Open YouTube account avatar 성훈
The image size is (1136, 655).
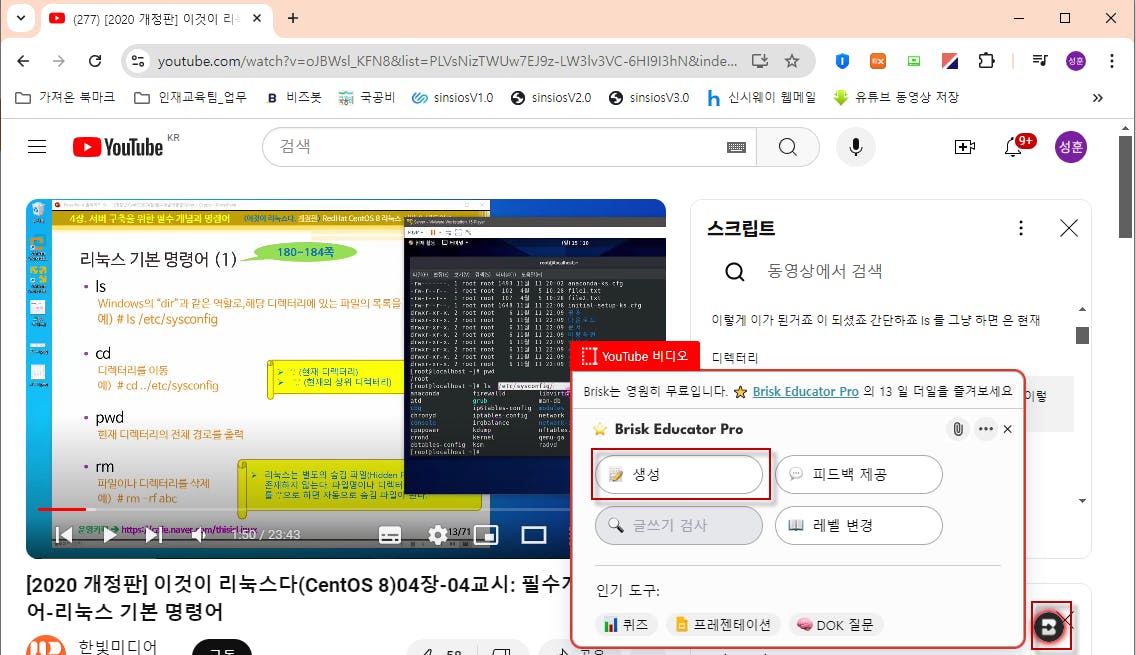pos(1070,147)
